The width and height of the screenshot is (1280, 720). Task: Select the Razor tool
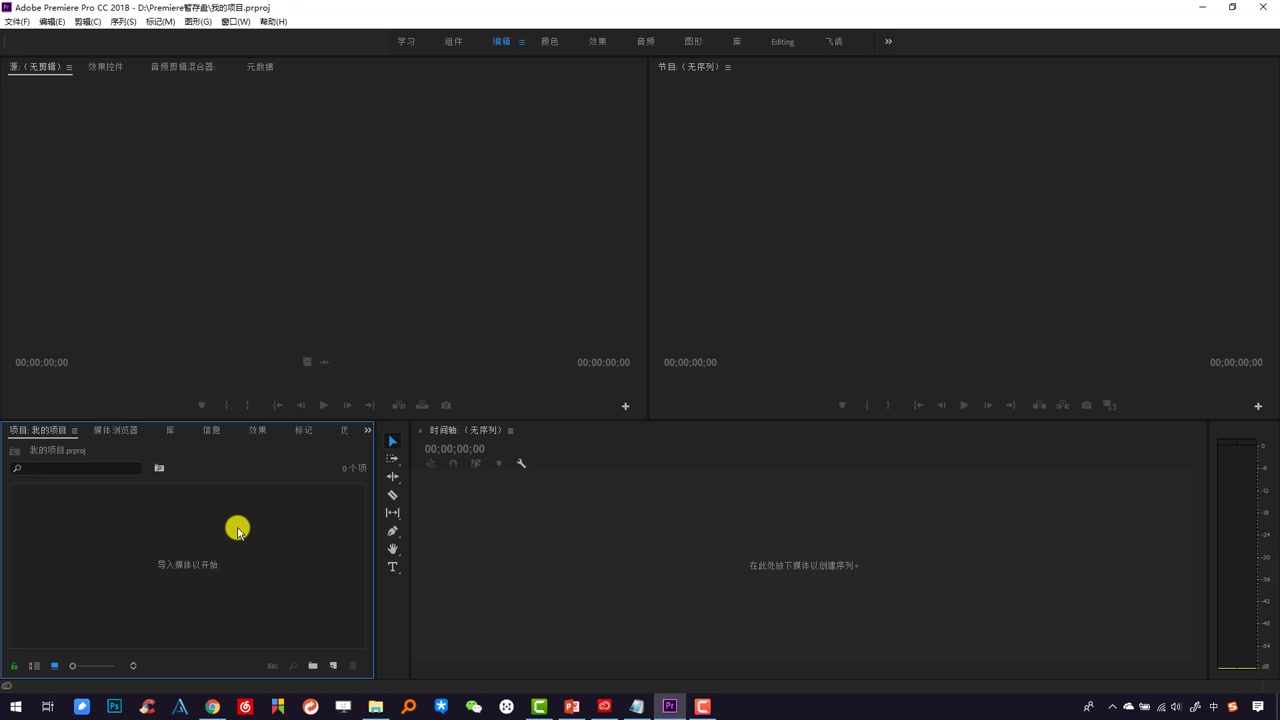click(392, 495)
